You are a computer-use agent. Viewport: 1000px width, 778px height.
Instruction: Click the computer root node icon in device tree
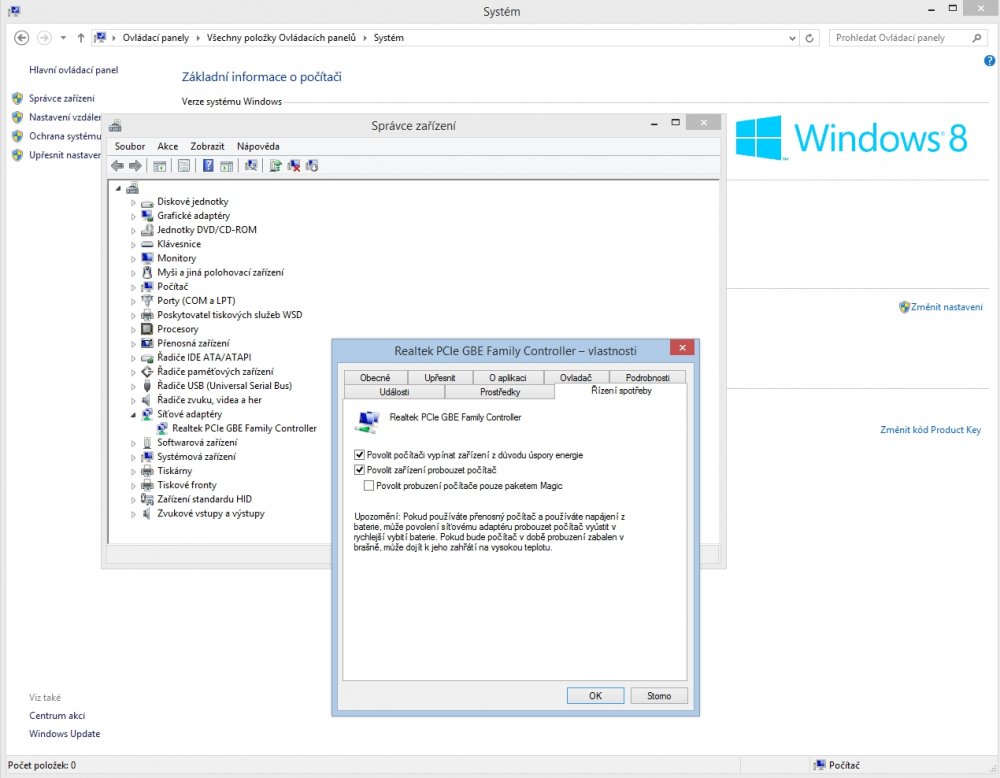click(133, 188)
